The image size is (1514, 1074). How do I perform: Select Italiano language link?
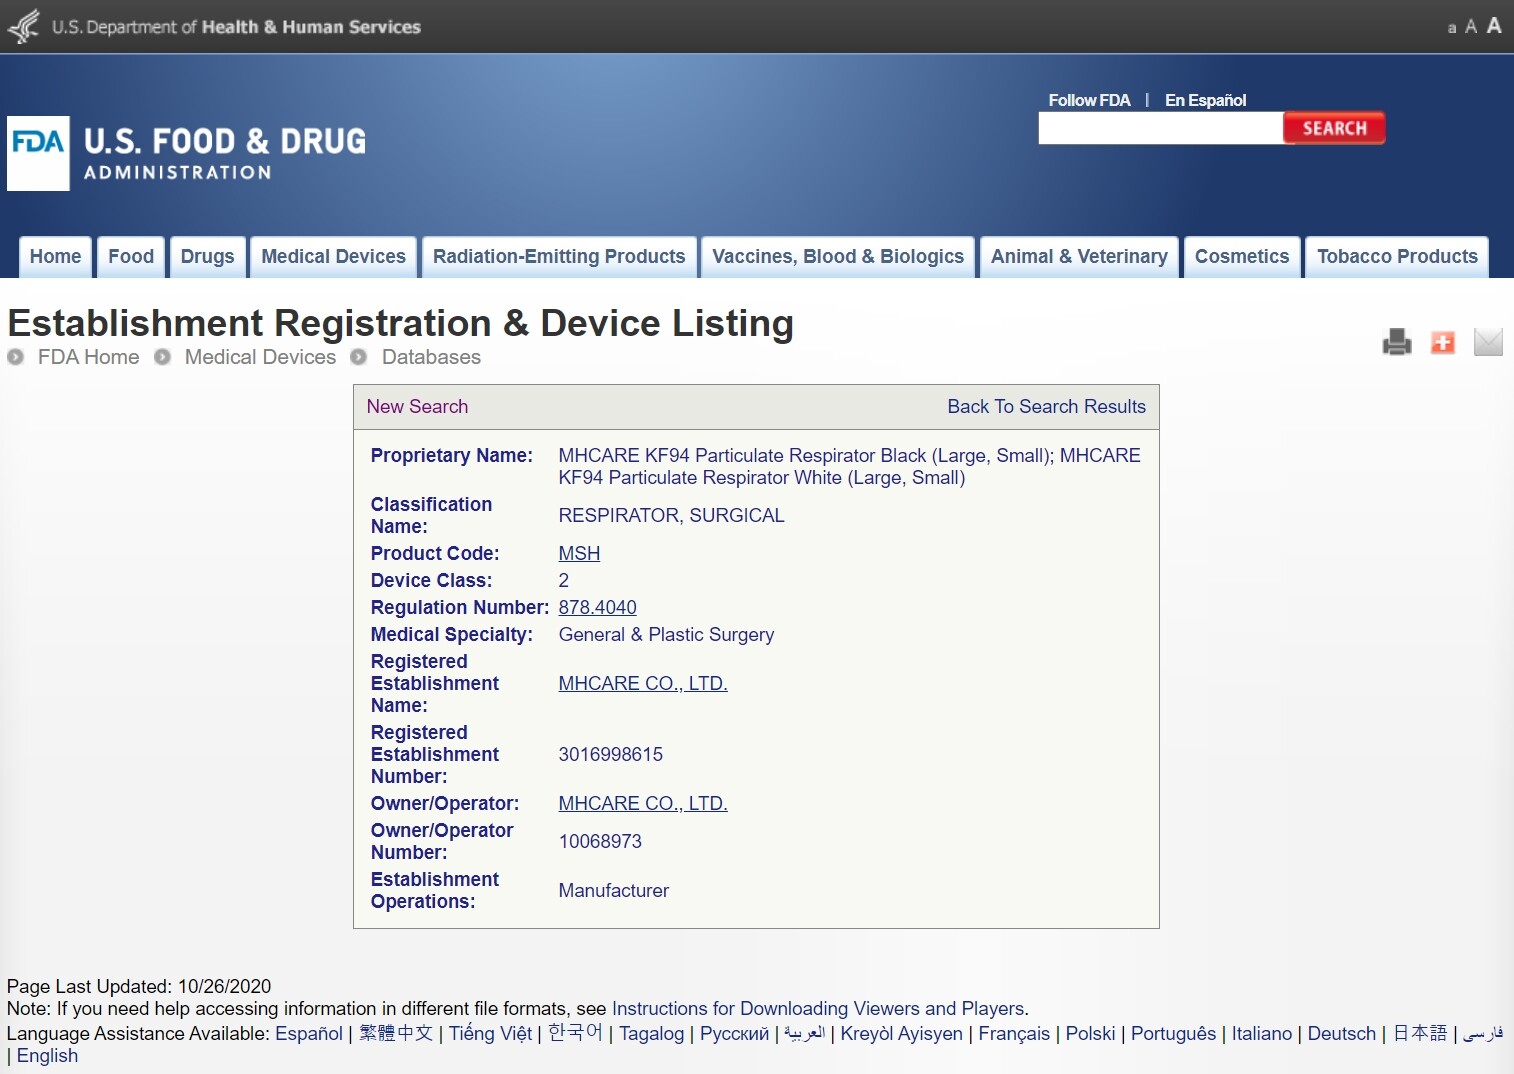(x=1262, y=1034)
